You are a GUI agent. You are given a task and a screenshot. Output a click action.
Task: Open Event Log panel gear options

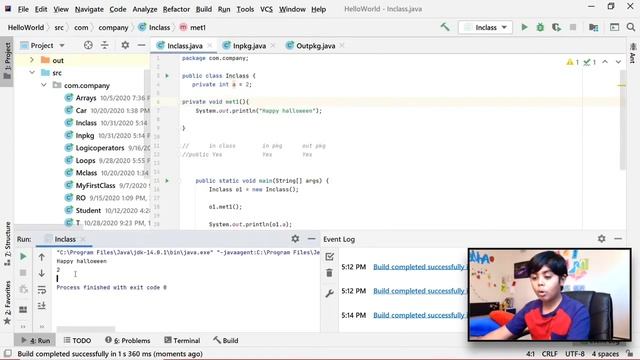602,239
